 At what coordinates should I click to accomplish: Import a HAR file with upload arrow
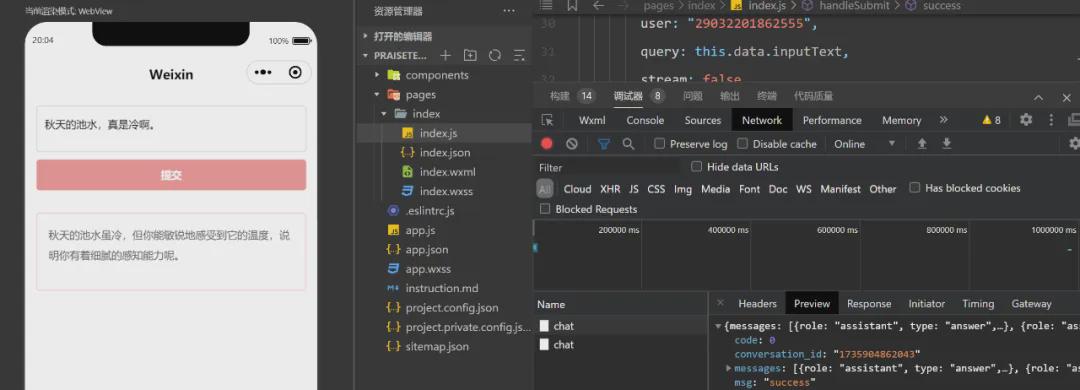[922, 143]
